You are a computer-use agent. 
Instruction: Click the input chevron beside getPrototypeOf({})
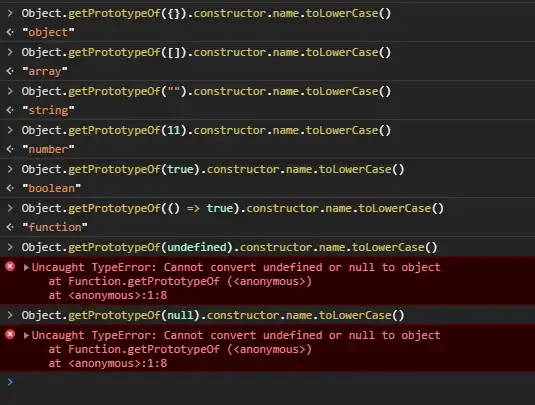click(10, 13)
